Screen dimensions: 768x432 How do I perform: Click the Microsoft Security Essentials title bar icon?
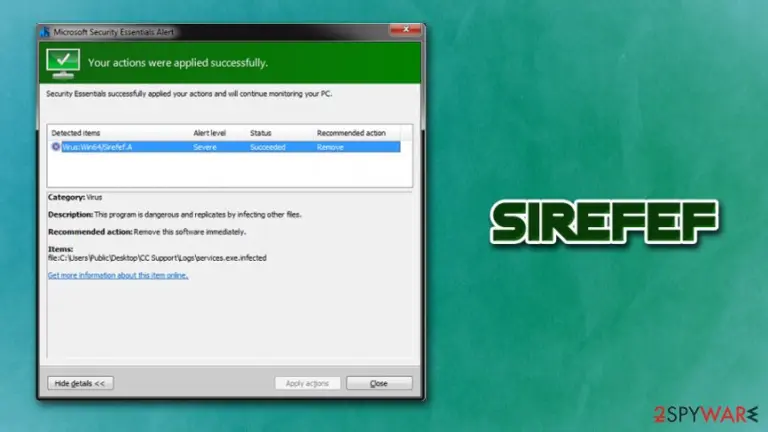[45, 32]
